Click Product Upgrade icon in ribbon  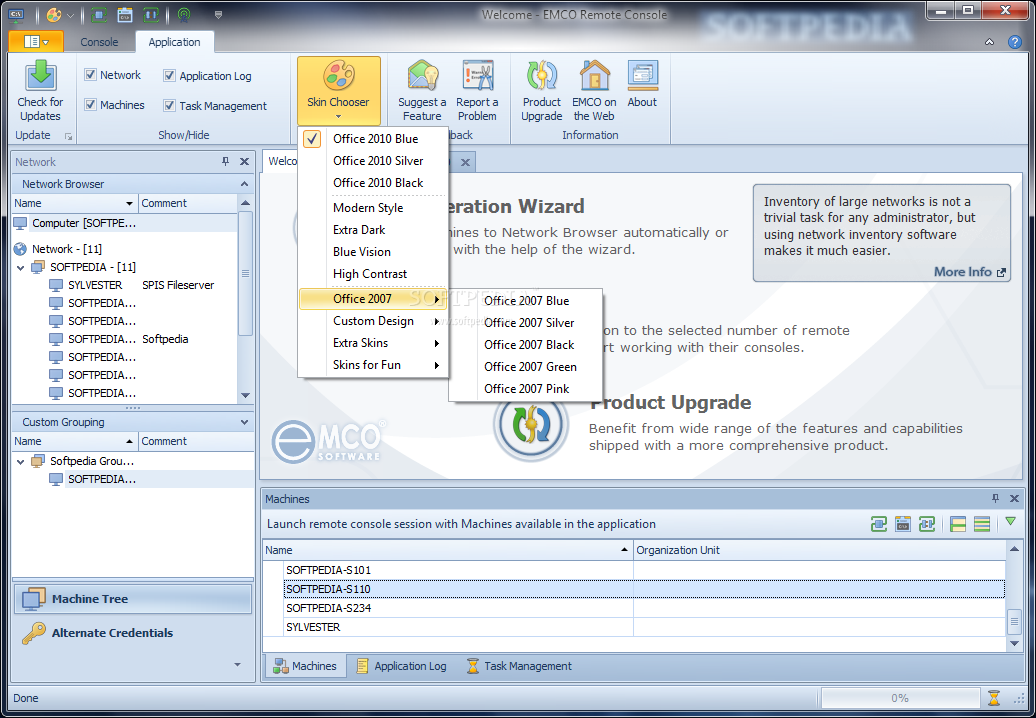coord(542,75)
